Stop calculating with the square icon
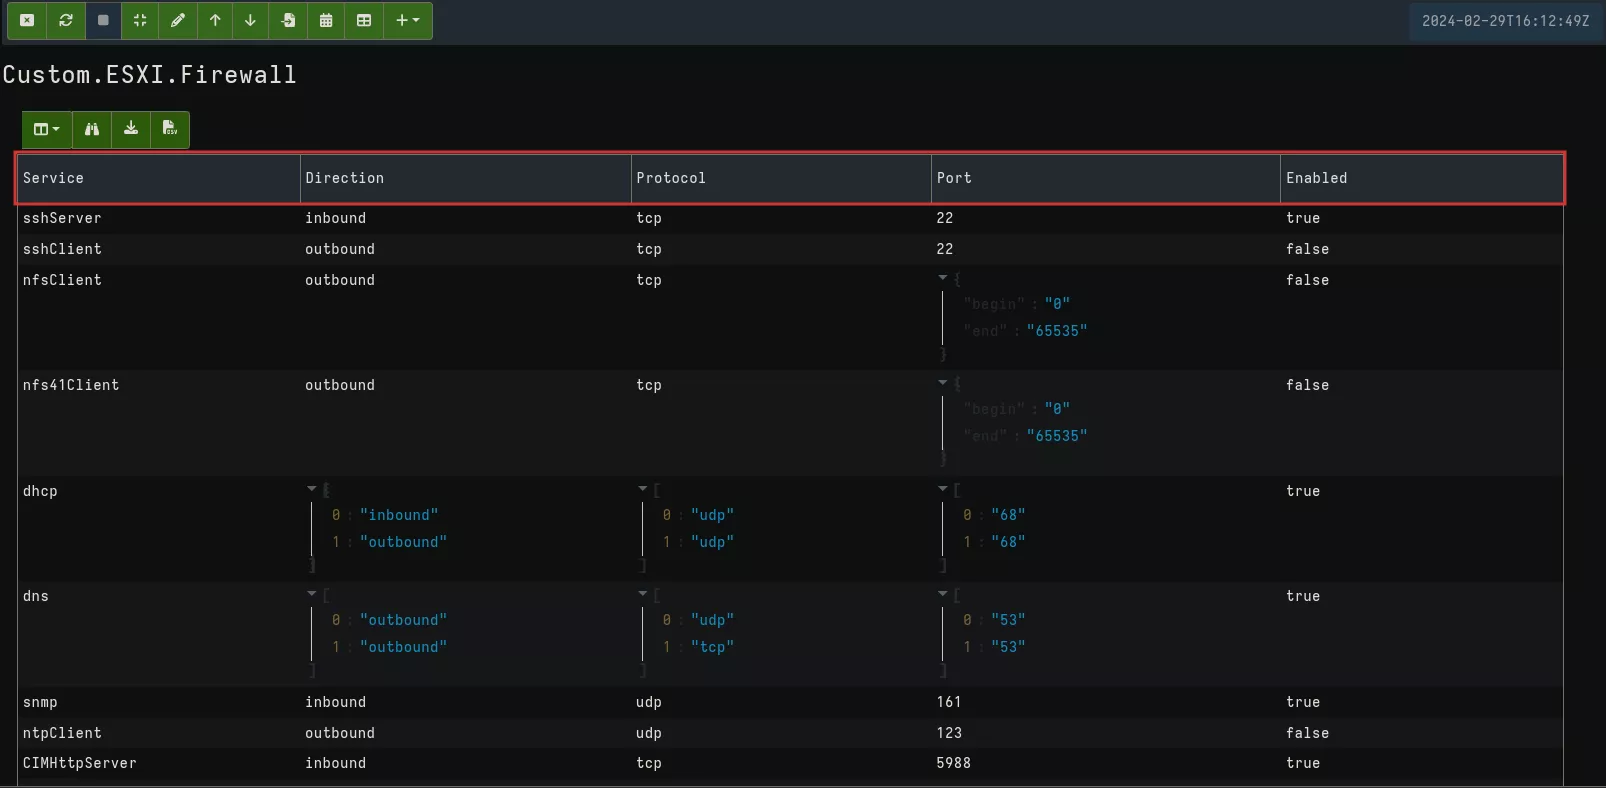This screenshot has height=788, width=1606. coord(103,20)
